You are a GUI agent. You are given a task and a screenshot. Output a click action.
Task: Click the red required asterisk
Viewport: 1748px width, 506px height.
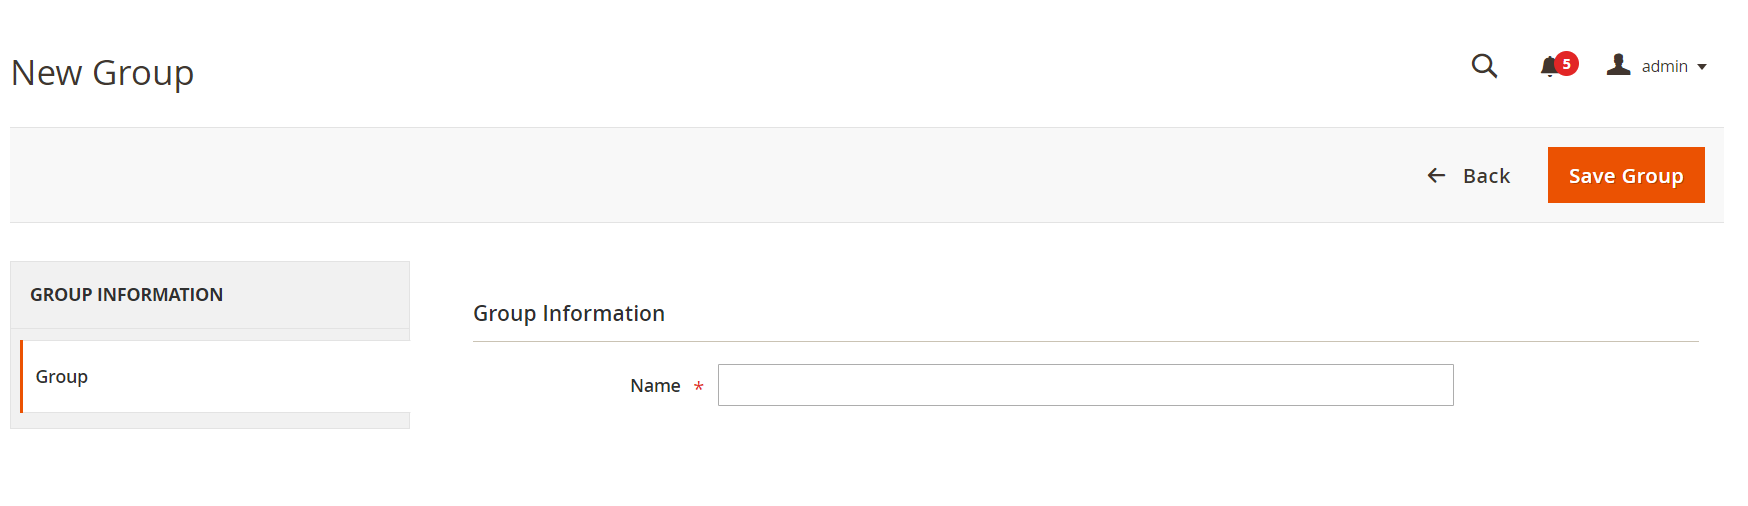tap(699, 387)
